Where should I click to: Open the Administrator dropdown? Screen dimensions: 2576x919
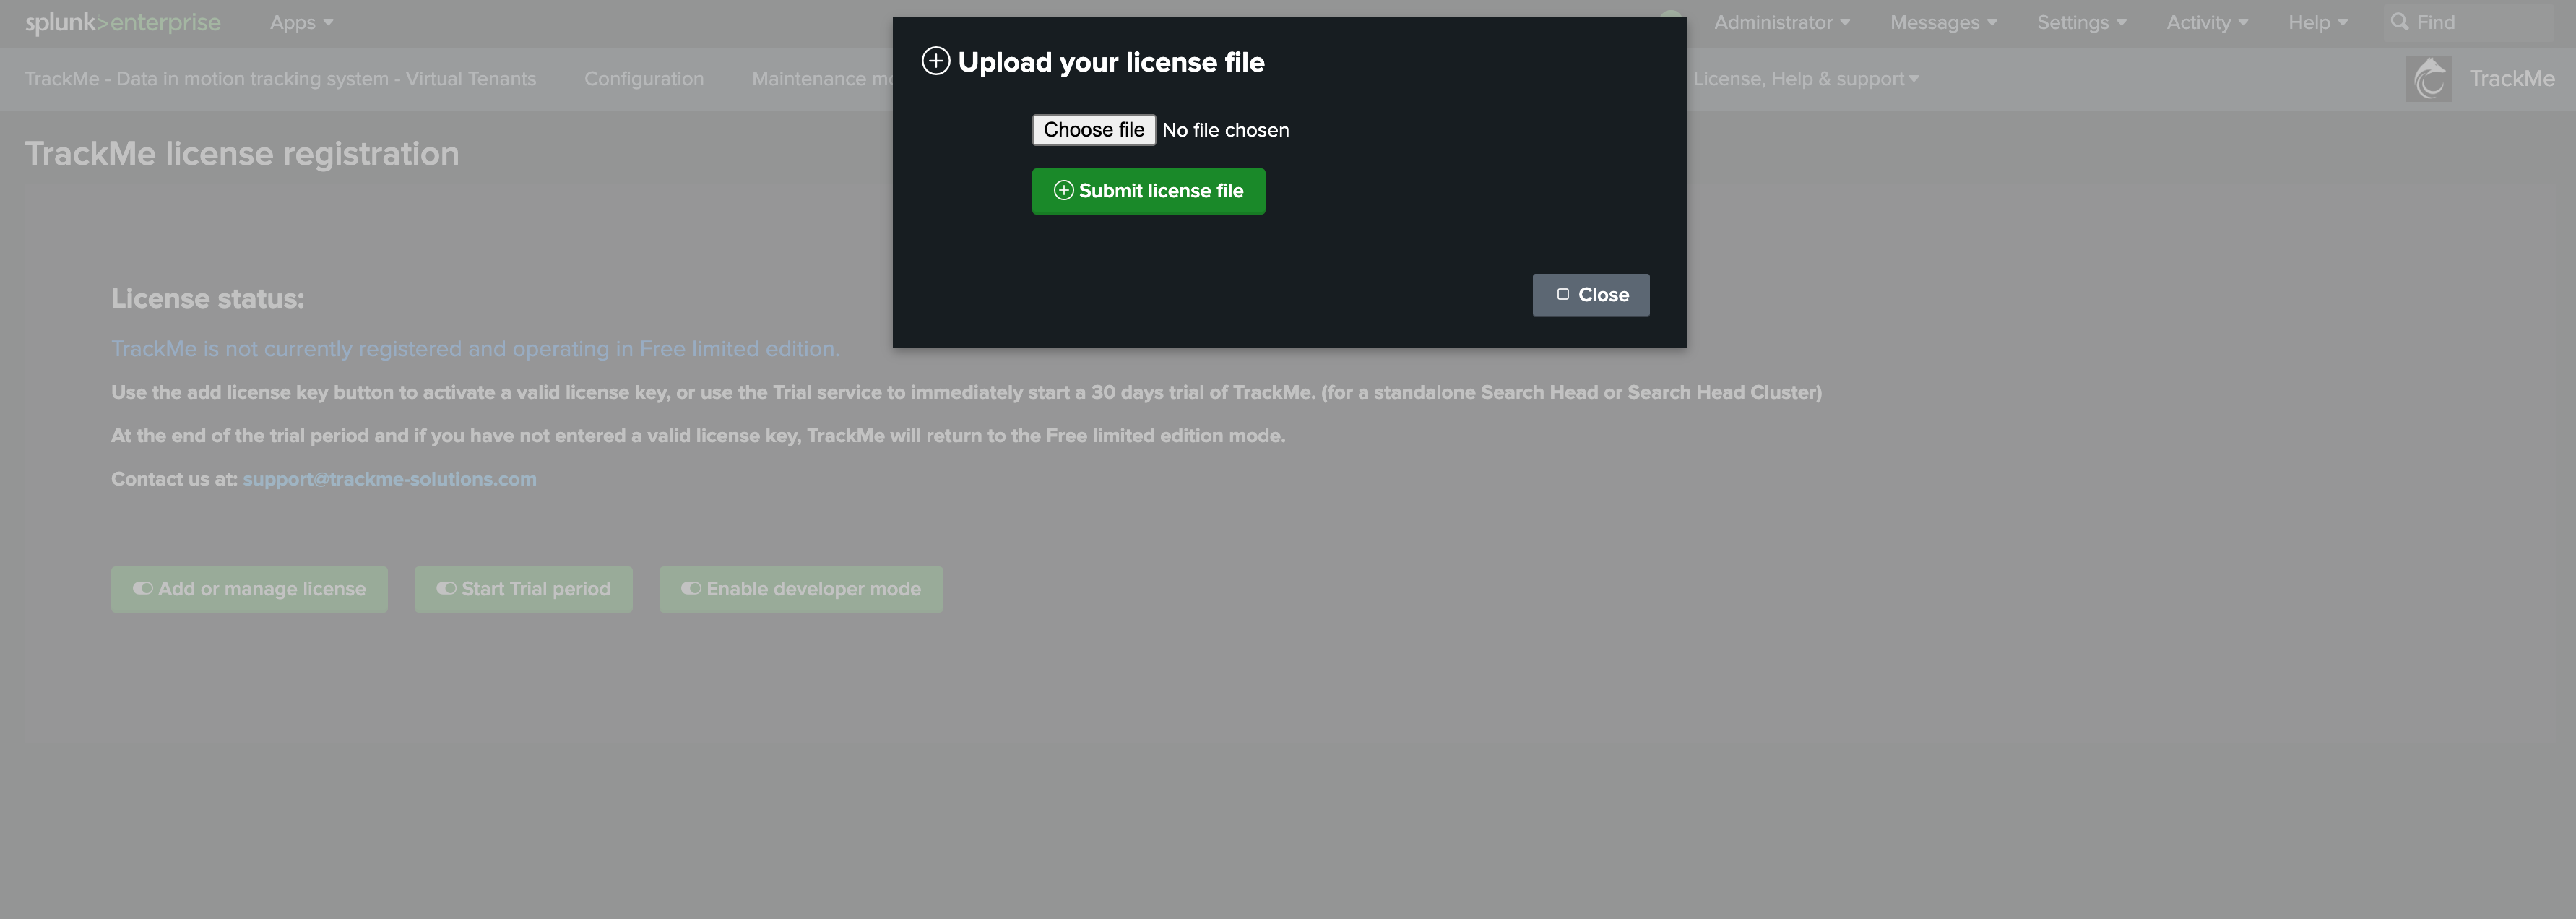[1782, 22]
